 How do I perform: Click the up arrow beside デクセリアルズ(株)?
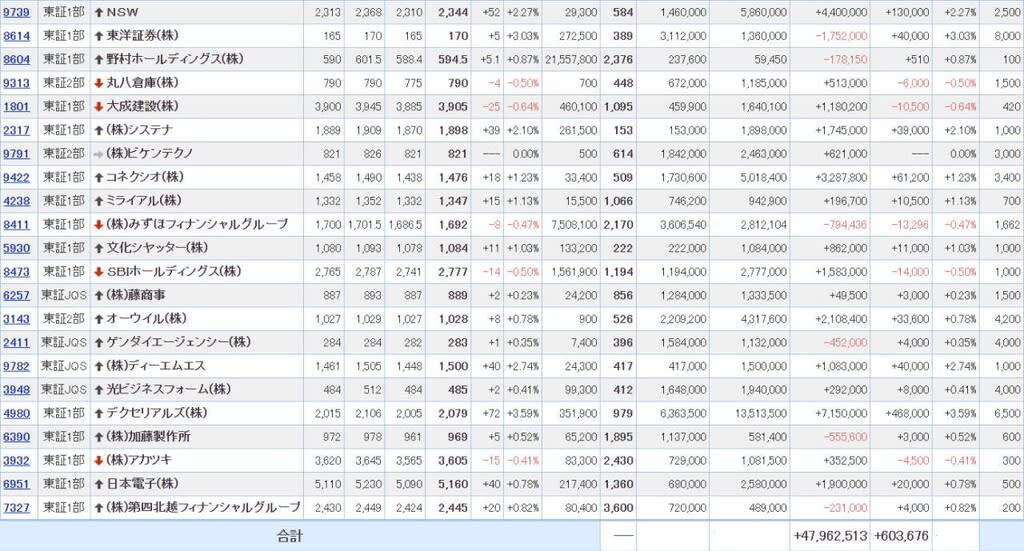[x=99, y=413]
